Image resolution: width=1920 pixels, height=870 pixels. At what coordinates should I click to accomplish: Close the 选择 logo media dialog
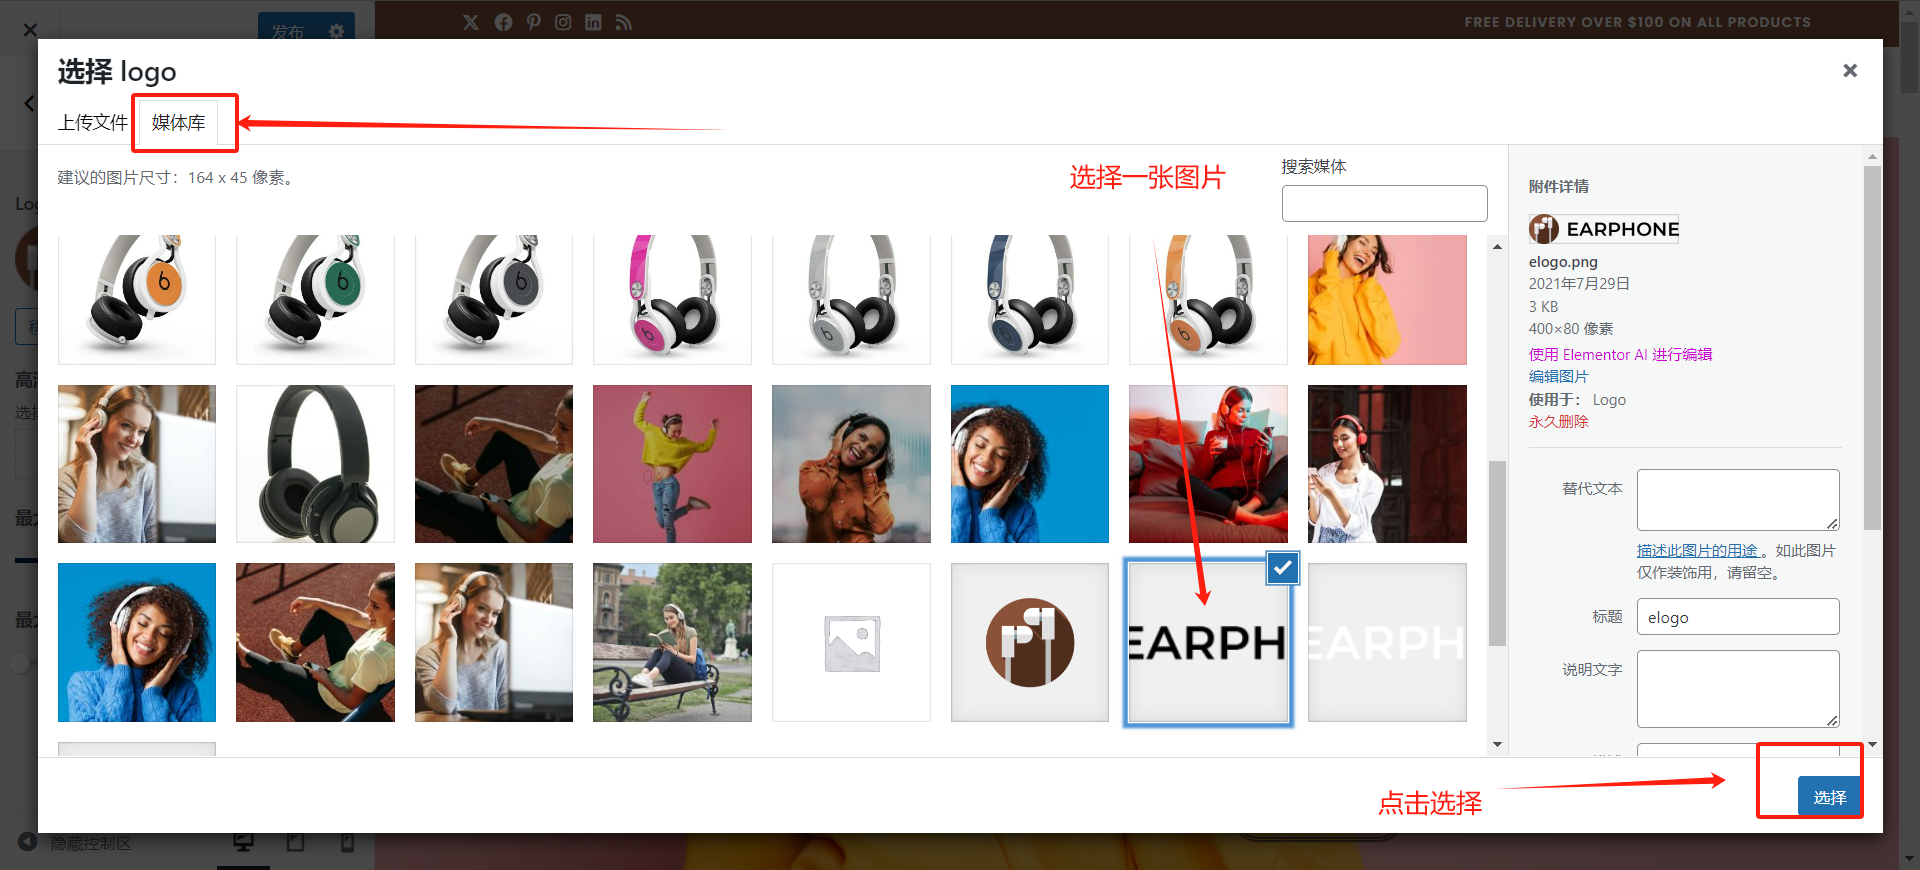(x=1850, y=70)
